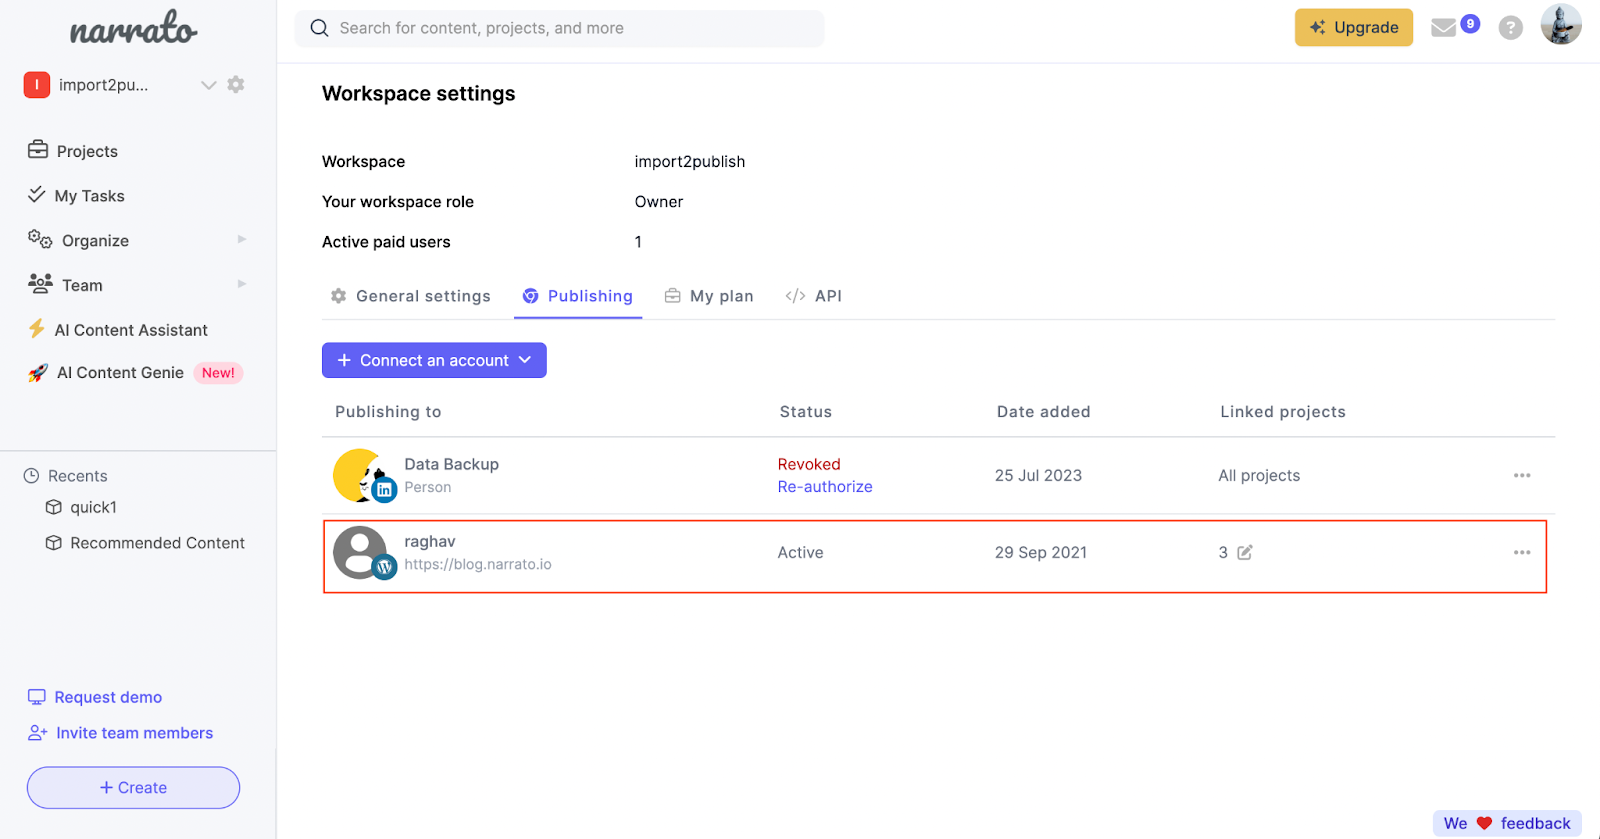Click the Upgrade button
1600x839 pixels.
point(1354,27)
